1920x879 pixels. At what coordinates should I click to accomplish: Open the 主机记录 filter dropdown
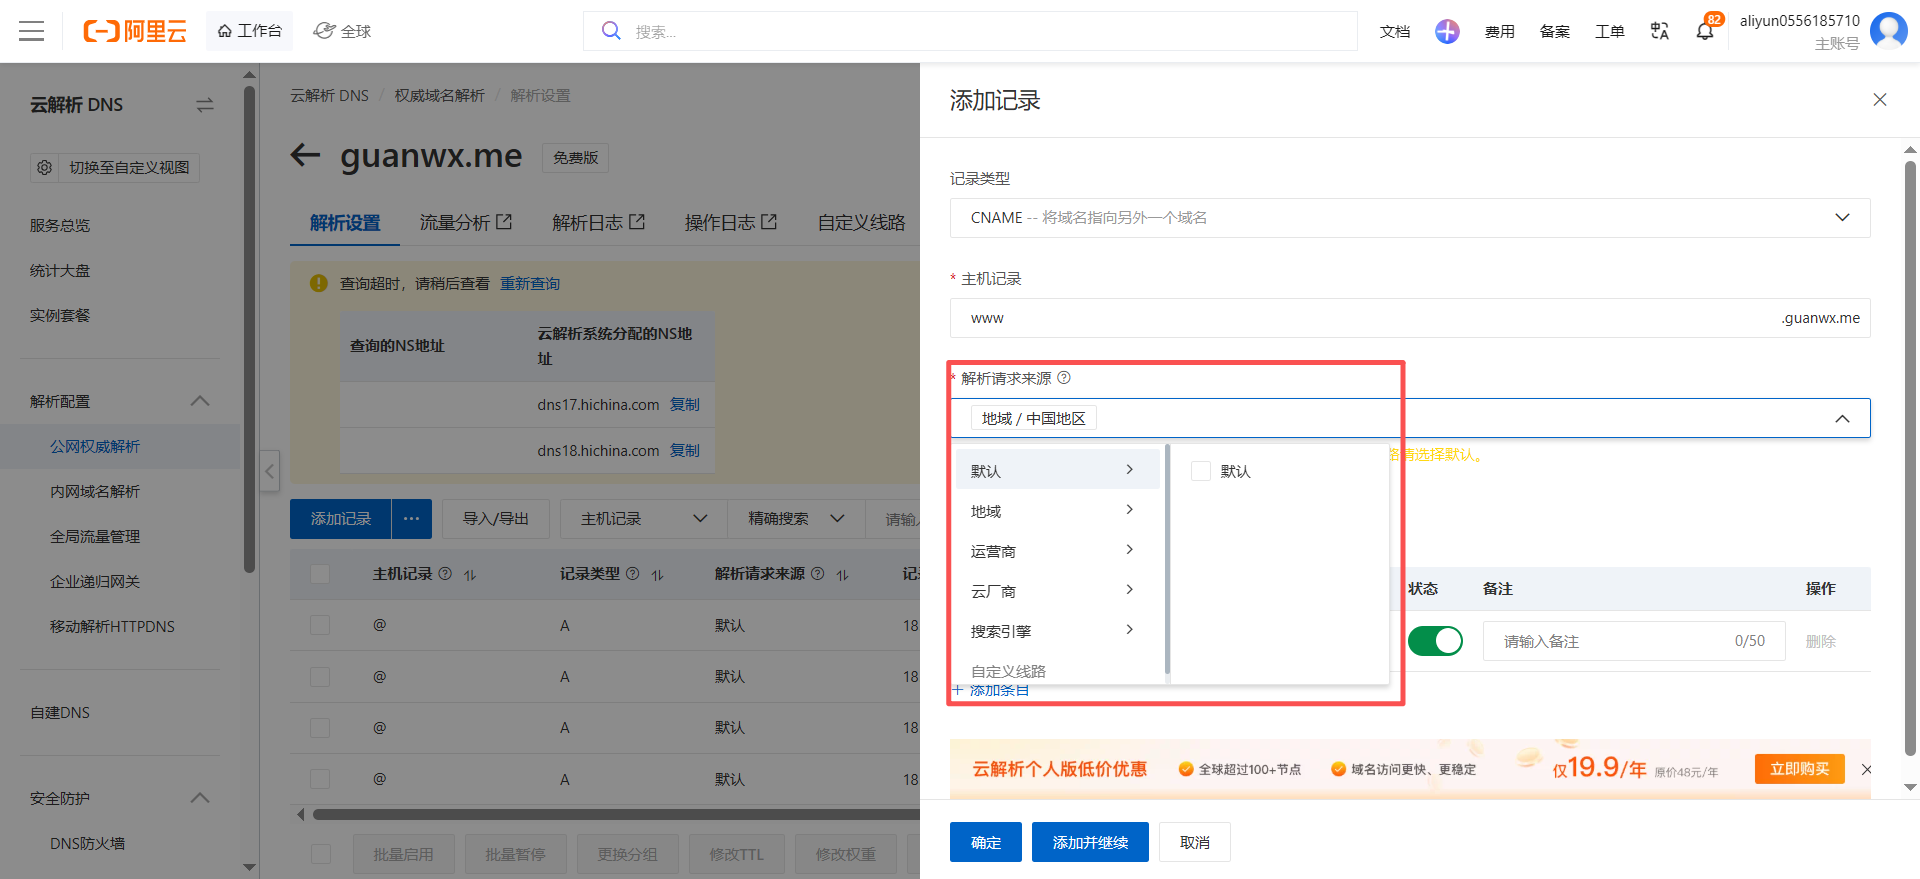pyautogui.click(x=644, y=519)
